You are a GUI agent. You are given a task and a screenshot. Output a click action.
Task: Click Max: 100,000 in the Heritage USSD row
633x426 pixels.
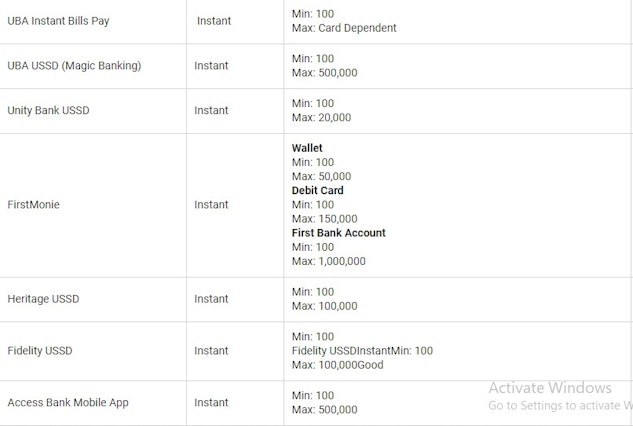tap(325, 306)
